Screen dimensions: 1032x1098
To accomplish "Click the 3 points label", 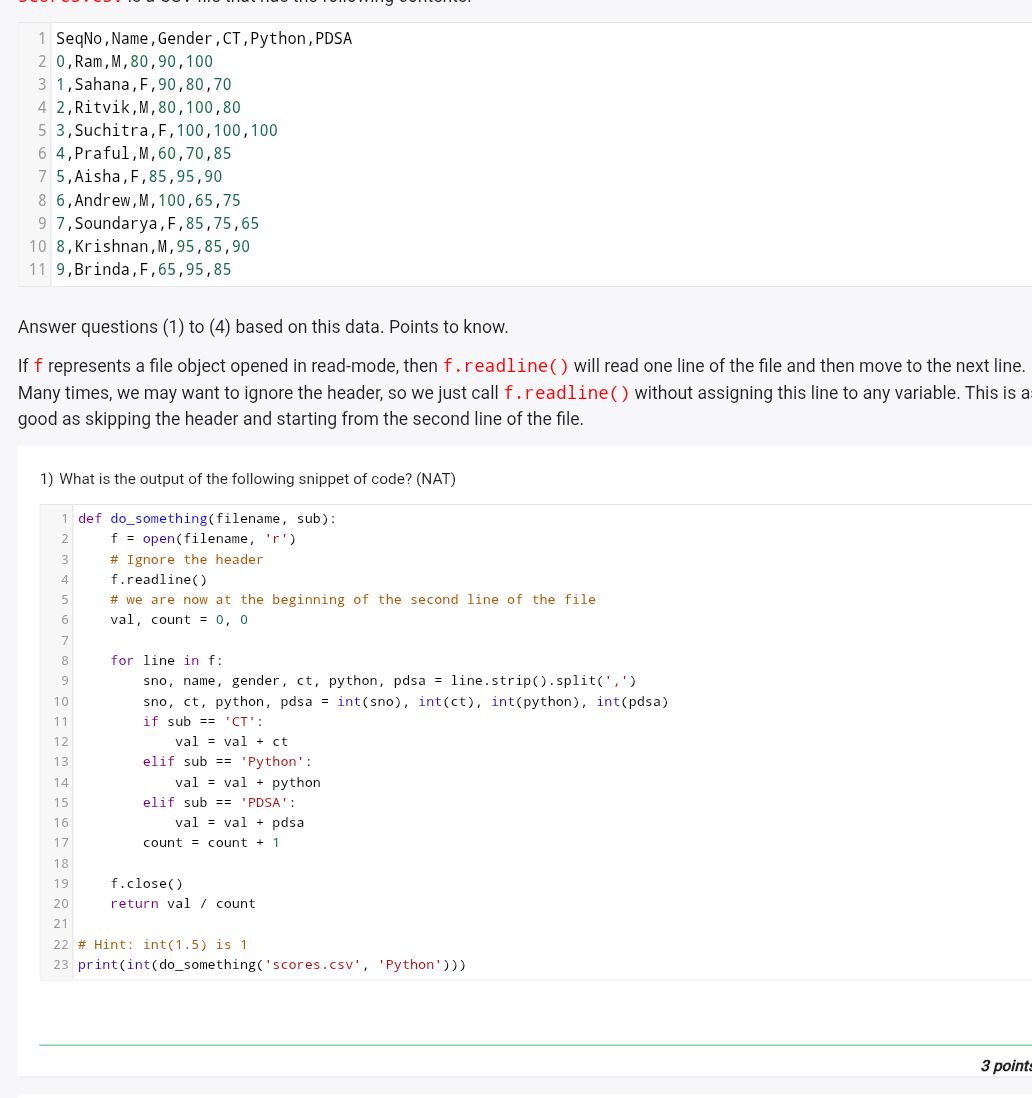I will coord(1005,1066).
